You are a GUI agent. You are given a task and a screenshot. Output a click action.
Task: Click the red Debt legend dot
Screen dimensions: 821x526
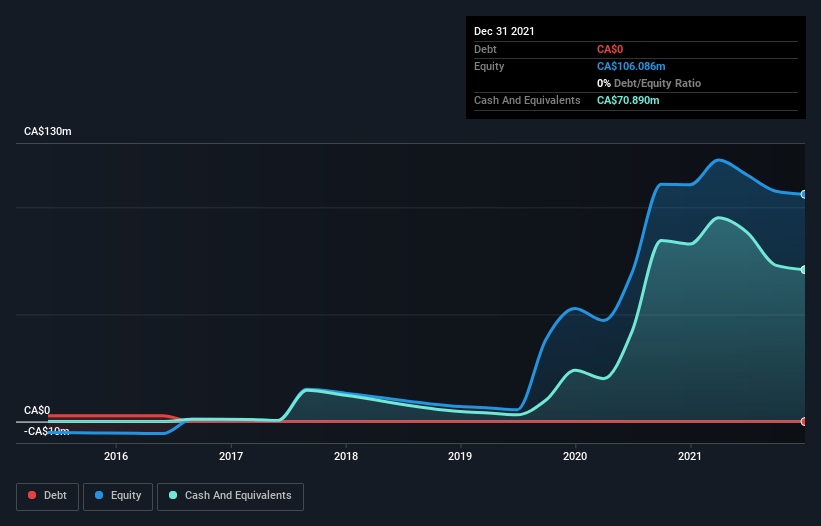32,495
